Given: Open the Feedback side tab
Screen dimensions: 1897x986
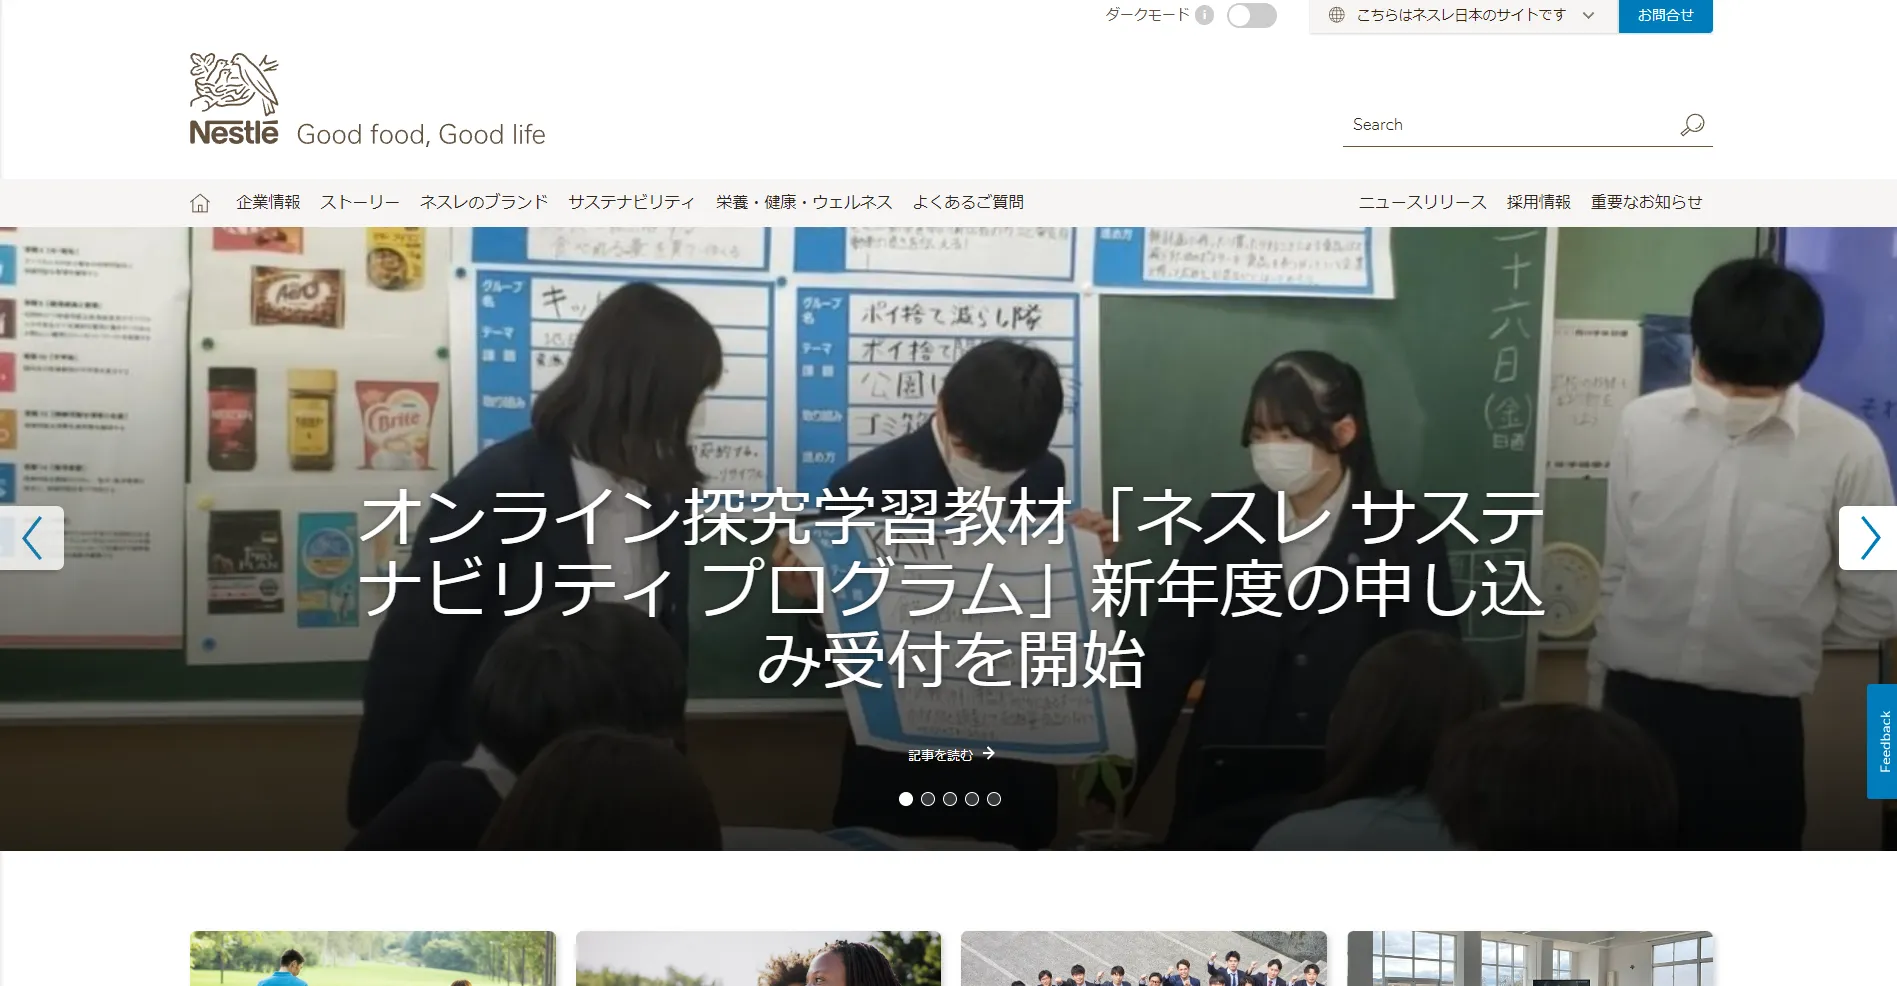Looking at the screenshot, I should coord(1882,741).
